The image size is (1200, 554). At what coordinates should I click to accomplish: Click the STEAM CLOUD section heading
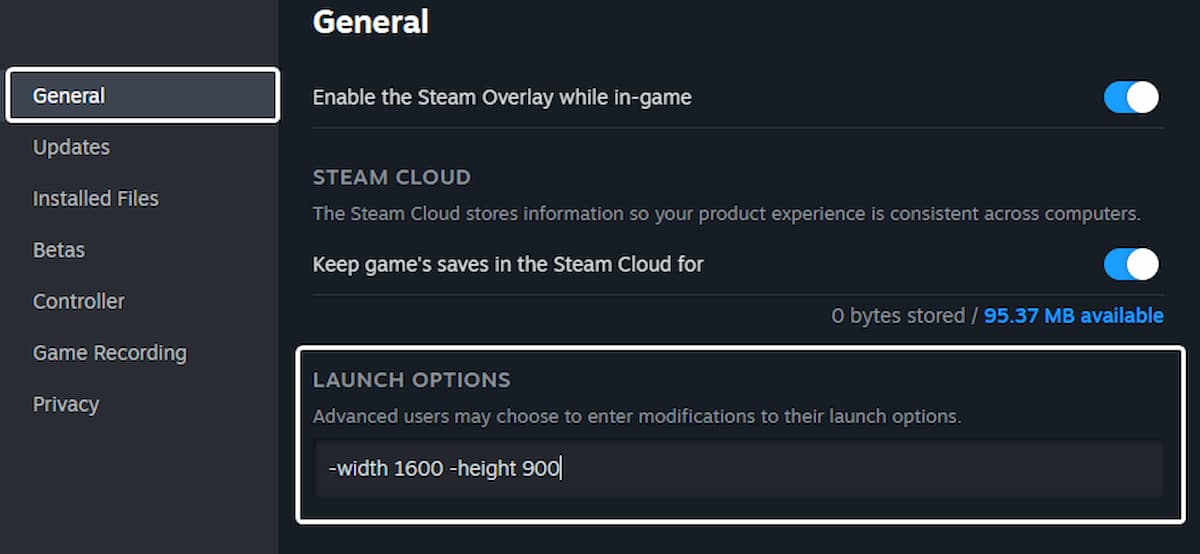[391, 178]
